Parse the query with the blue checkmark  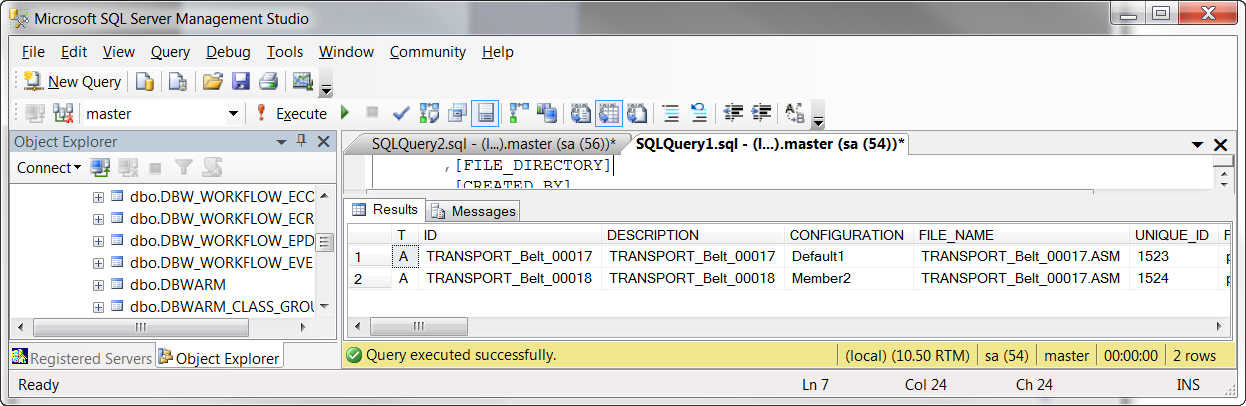pos(401,113)
